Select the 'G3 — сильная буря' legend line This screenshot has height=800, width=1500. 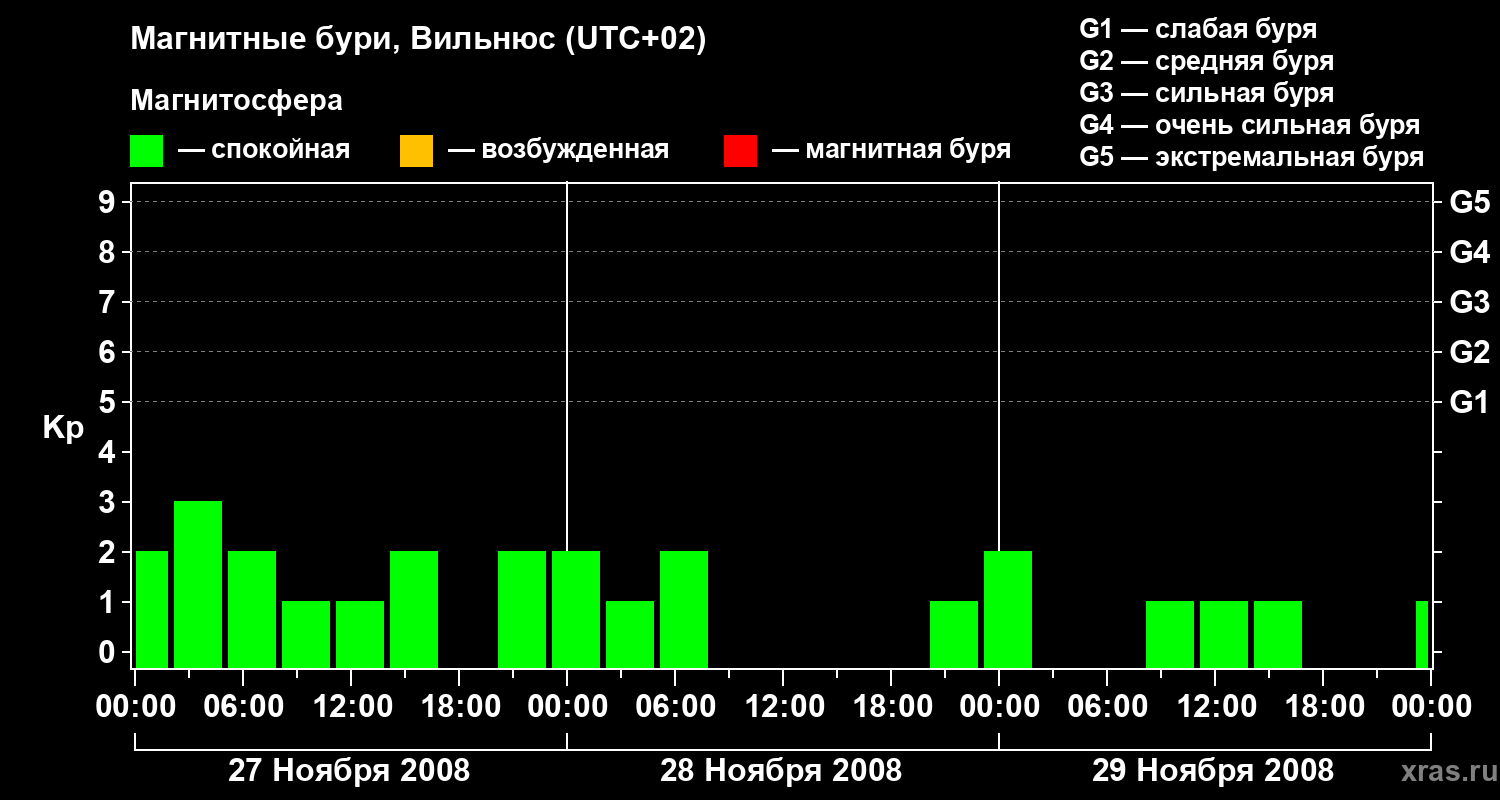click(x=1207, y=93)
